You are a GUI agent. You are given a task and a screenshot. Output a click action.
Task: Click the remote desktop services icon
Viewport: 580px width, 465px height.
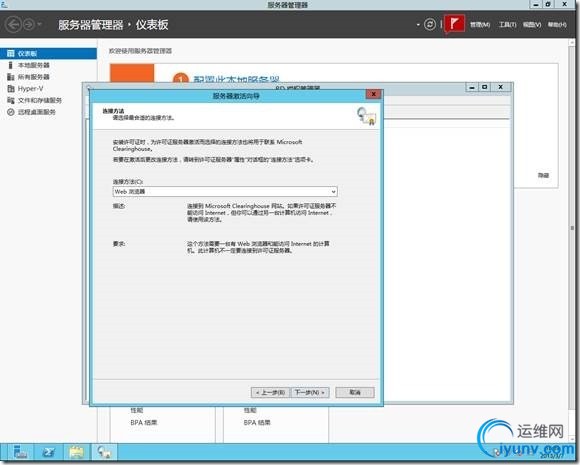pos(11,112)
